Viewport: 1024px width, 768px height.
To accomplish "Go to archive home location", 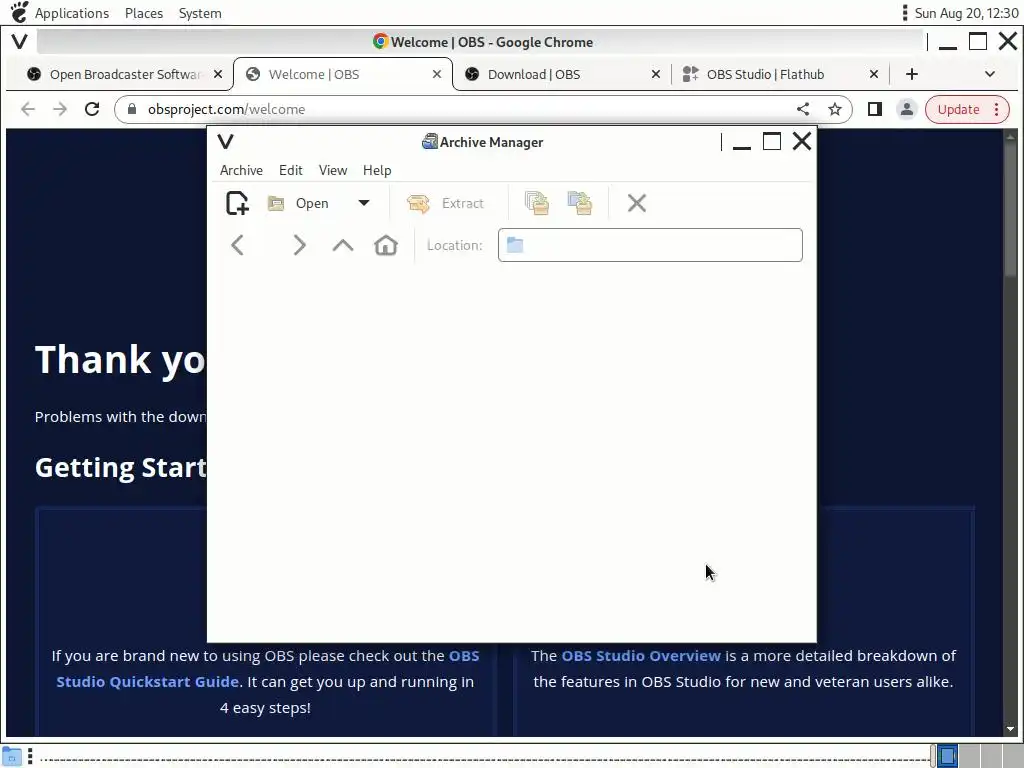I will coord(386,246).
